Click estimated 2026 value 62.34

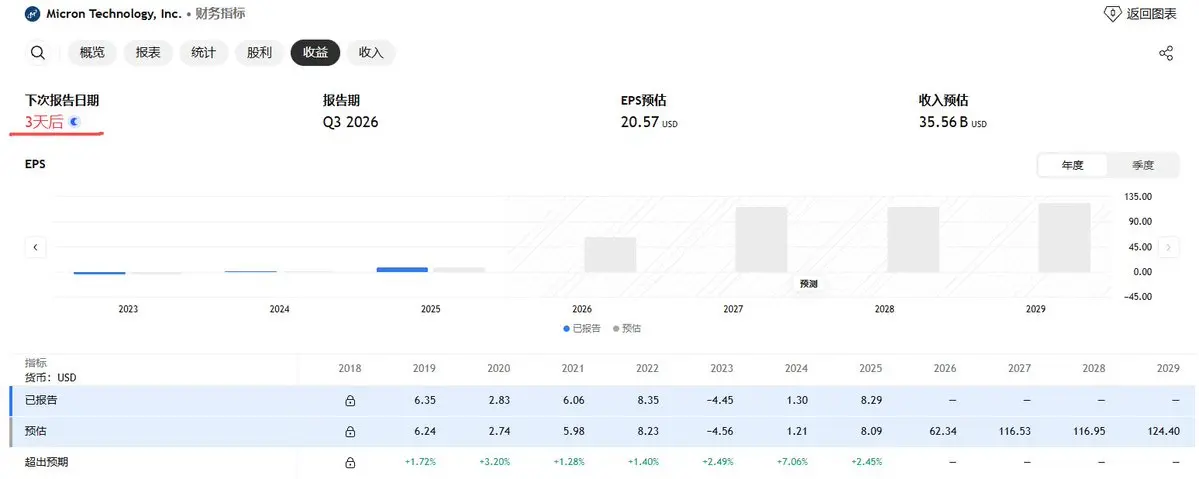943,432
